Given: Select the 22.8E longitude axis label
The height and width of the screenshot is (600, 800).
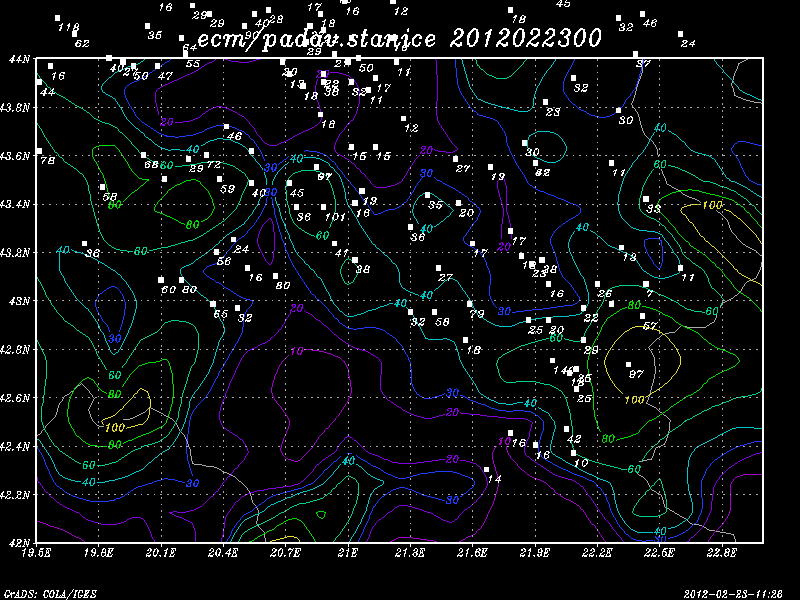Looking at the screenshot, I should pos(722,553).
